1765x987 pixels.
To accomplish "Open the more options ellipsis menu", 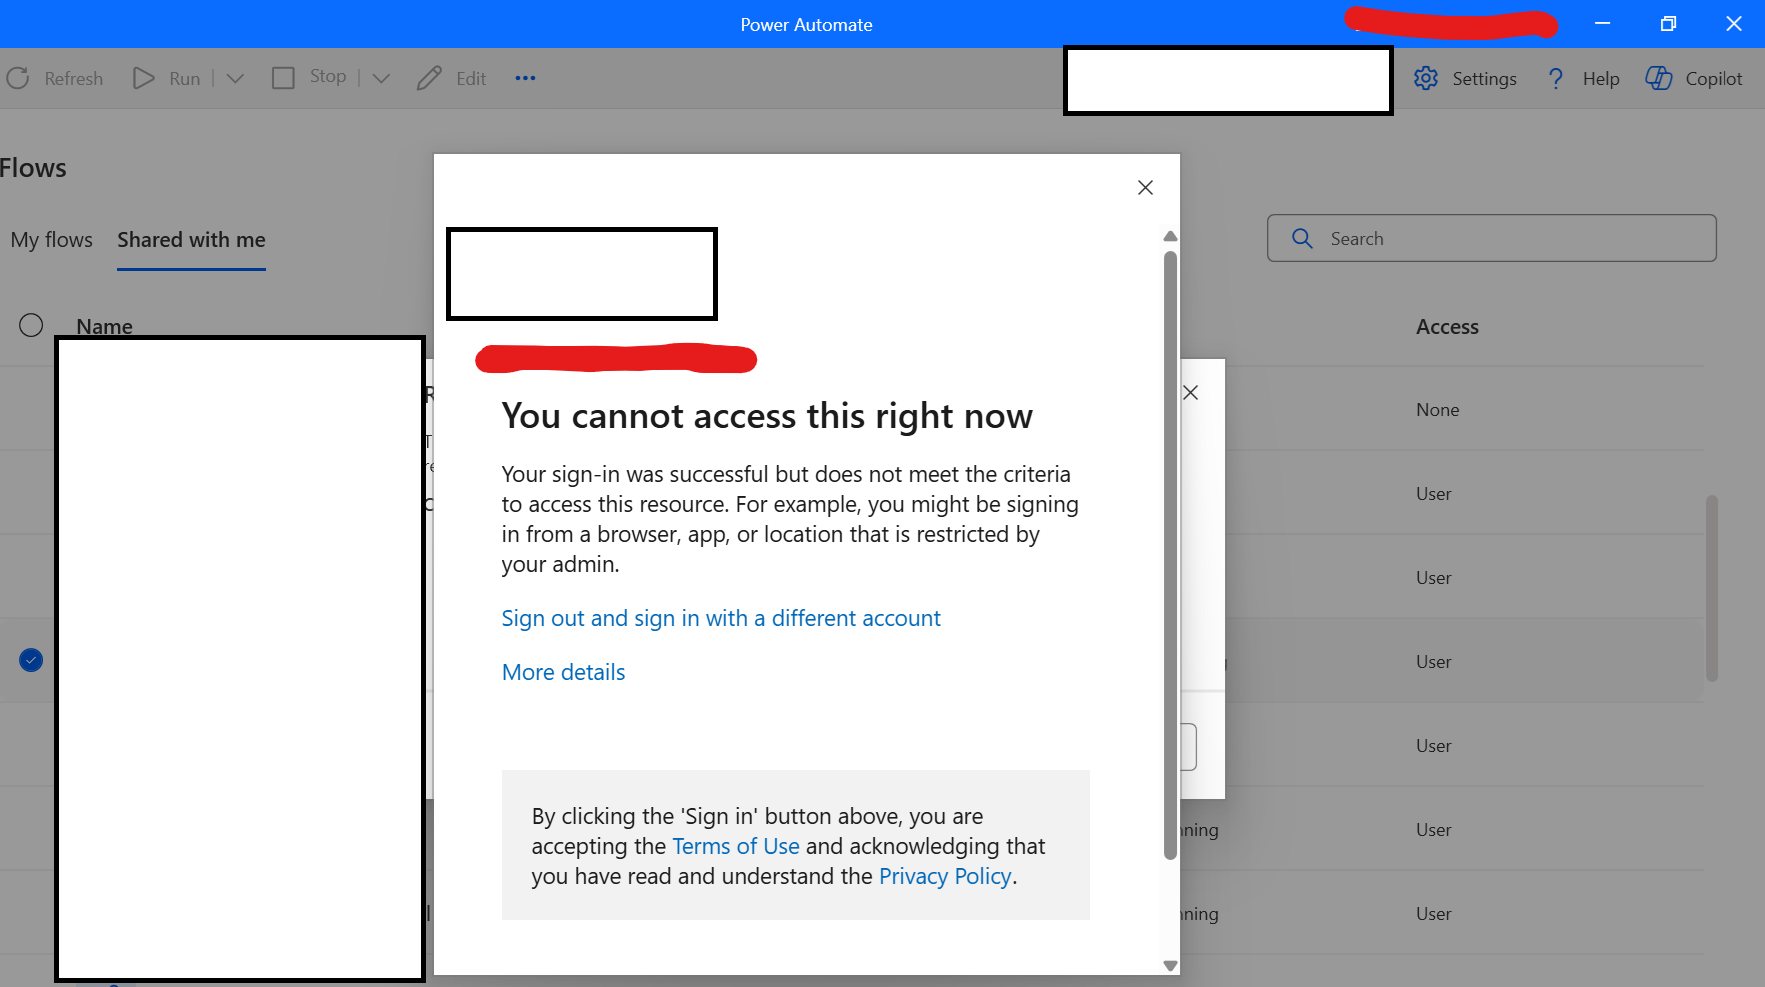I will tap(525, 78).
